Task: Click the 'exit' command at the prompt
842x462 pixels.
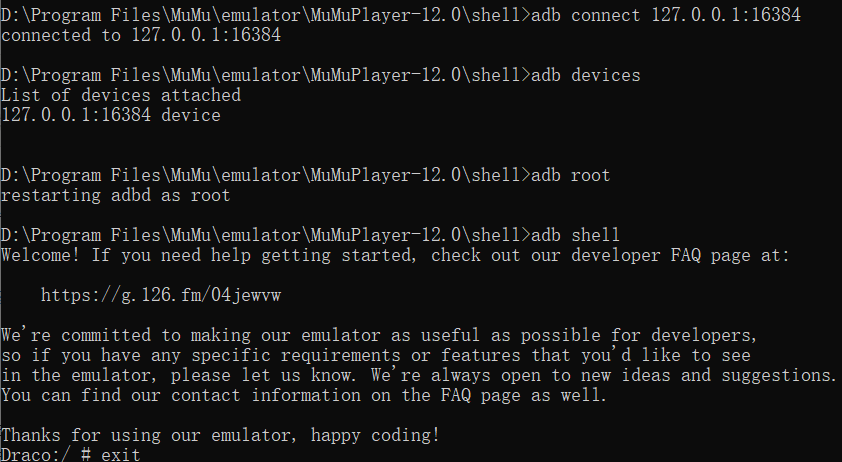Action: (x=121, y=454)
